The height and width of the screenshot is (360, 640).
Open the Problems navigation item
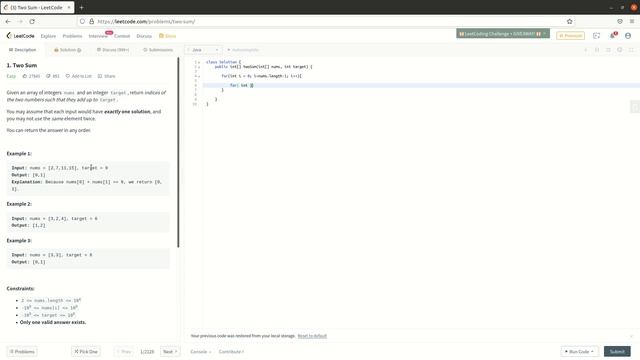[x=72, y=36]
